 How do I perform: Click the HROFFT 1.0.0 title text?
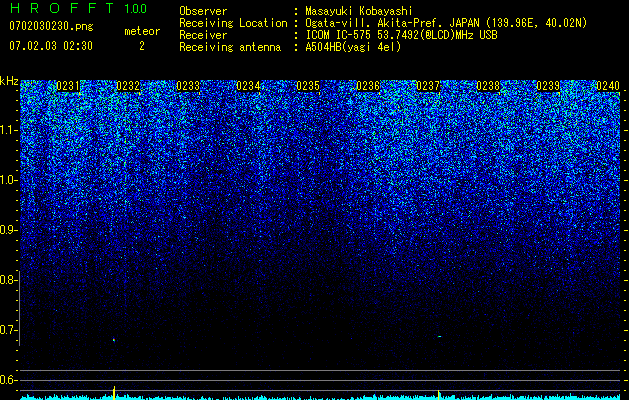78,8
